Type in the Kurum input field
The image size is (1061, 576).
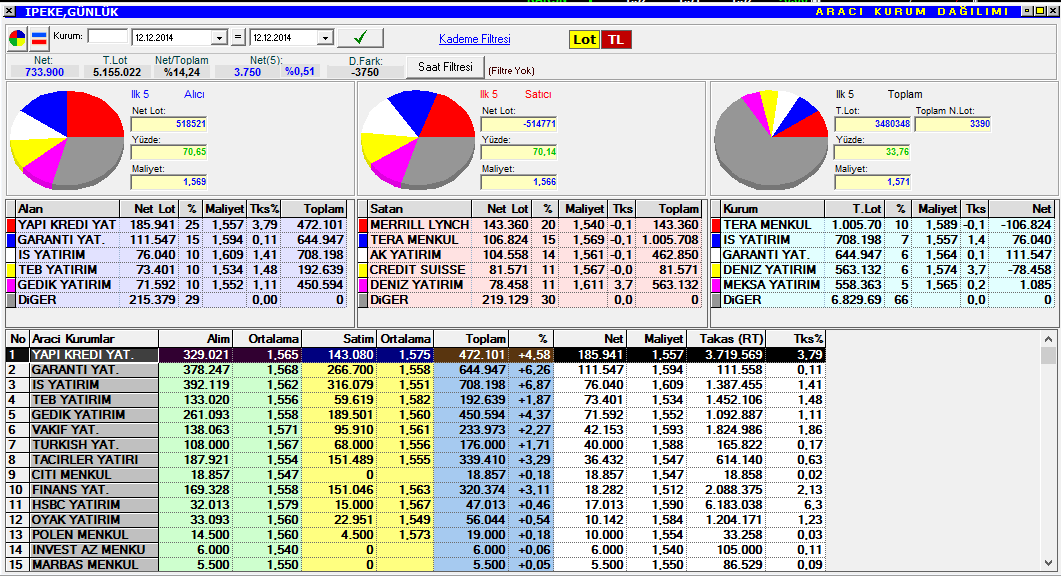point(108,37)
